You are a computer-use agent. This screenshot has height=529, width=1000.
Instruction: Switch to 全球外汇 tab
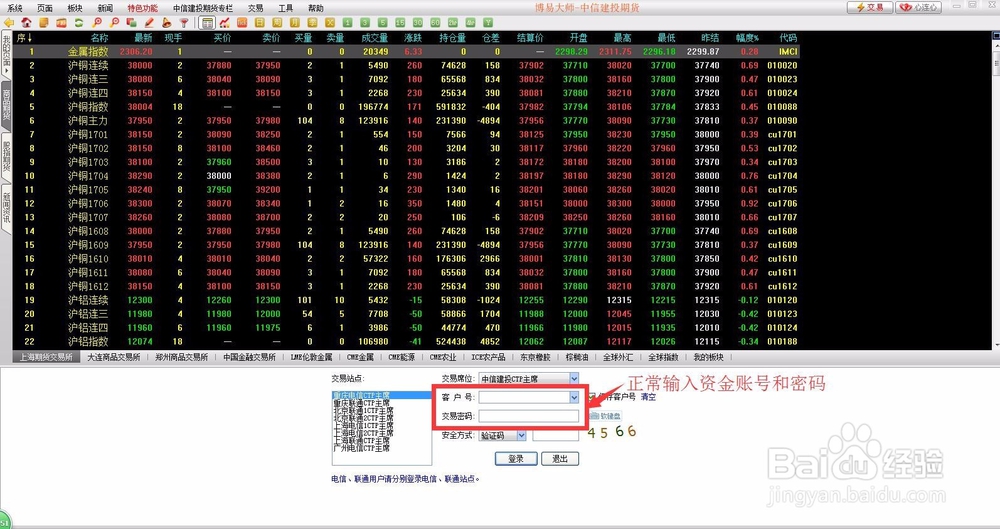pos(618,357)
